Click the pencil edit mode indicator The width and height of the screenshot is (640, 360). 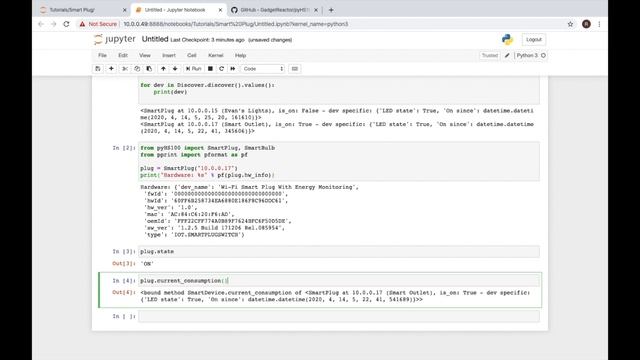(507, 56)
